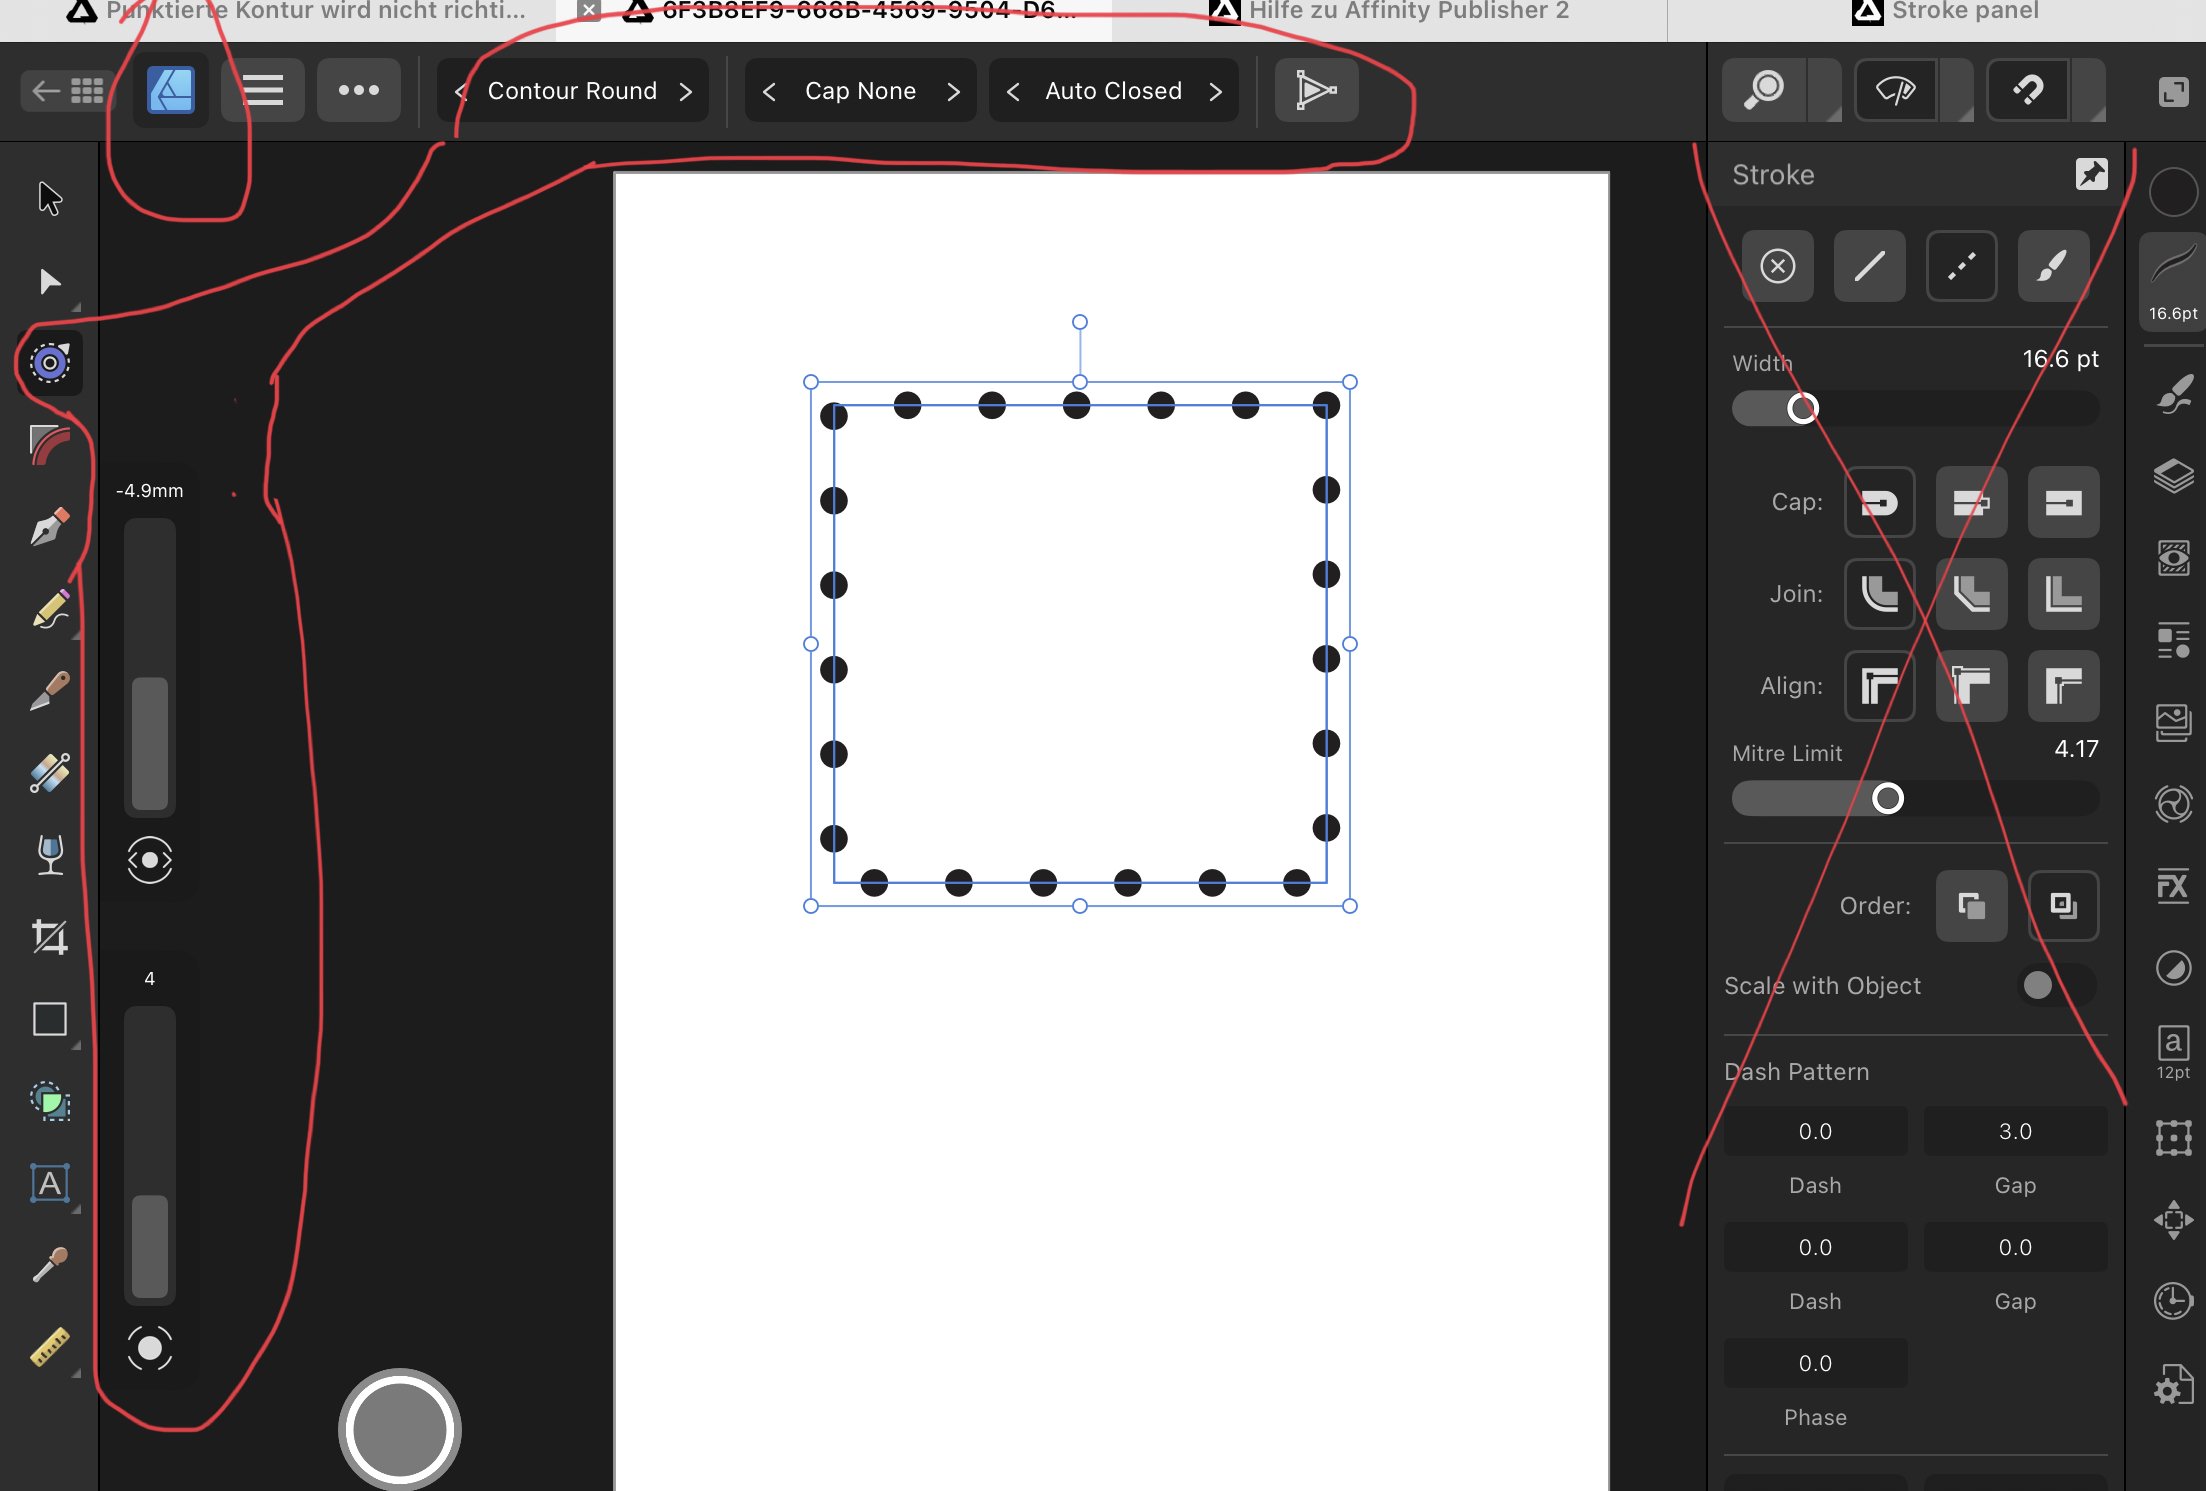Set Order to draw stroke in front
The width and height of the screenshot is (2206, 1491).
pyautogui.click(x=2063, y=906)
